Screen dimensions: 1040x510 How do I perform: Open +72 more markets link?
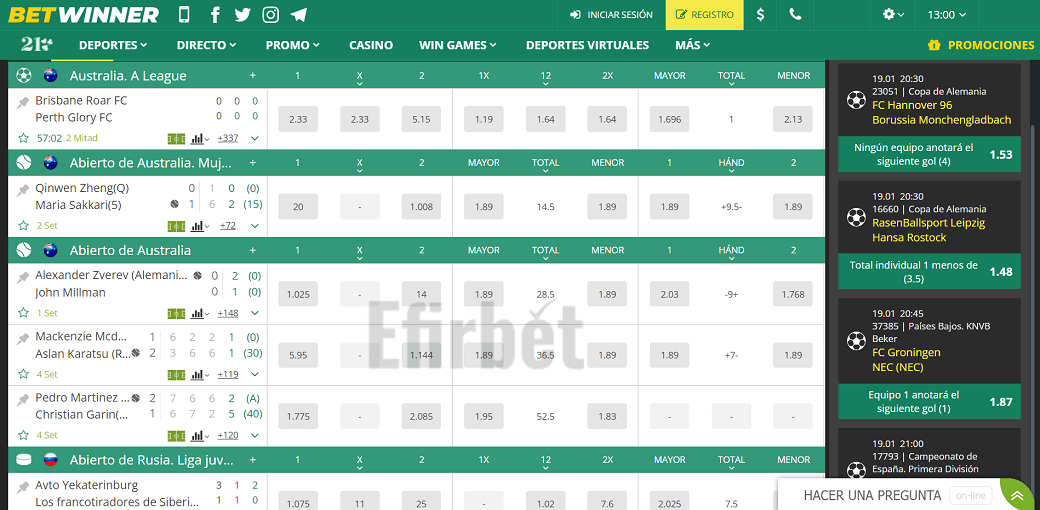click(x=228, y=225)
